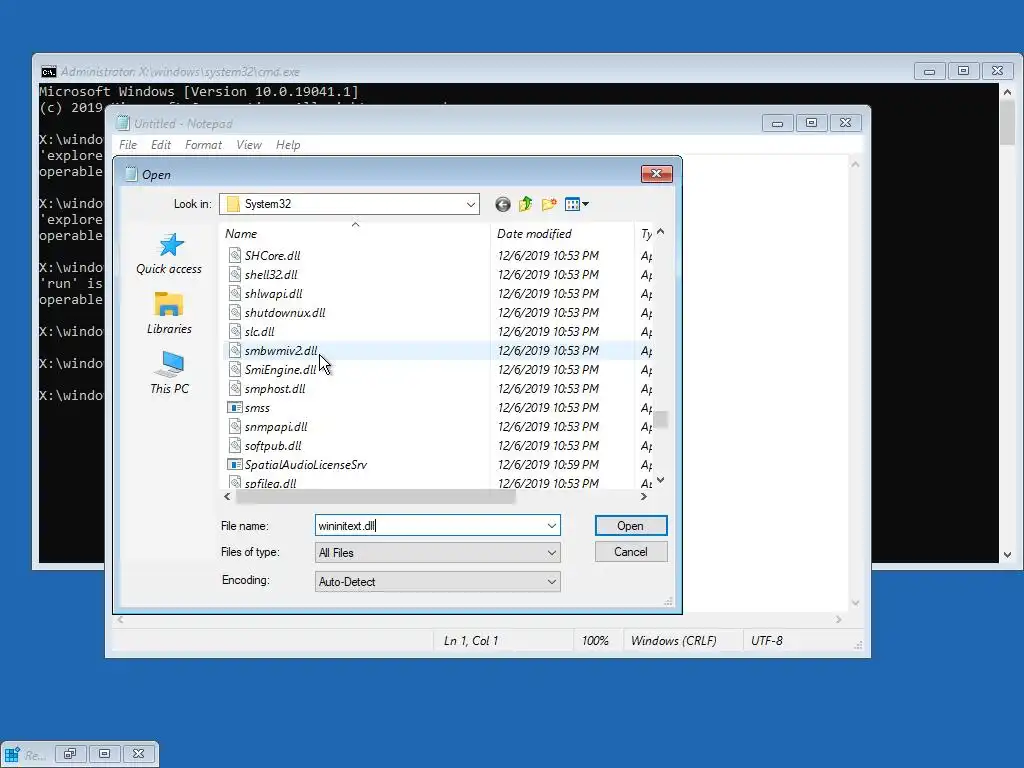Screen dimensions: 1024x768
Task: Click the snmpapi.dll file icon
Action: [x=234, y=426]
